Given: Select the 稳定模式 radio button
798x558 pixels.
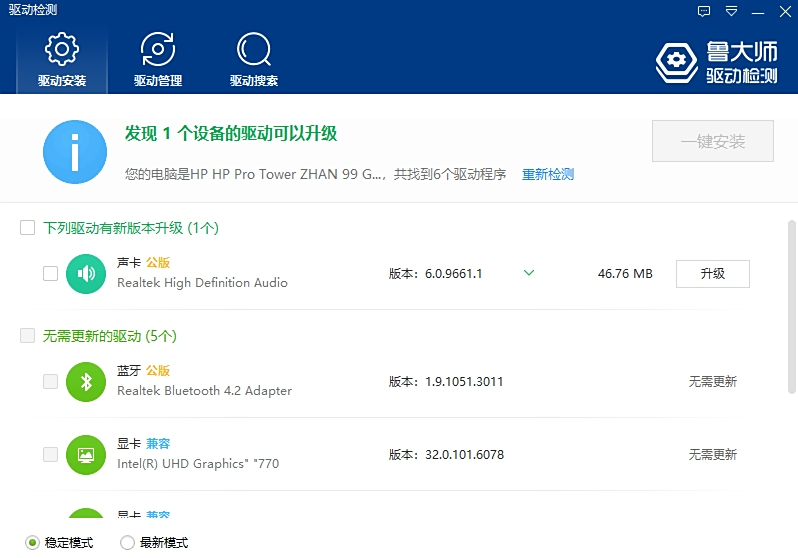Looking at the screenshot, I should (32, 543).
